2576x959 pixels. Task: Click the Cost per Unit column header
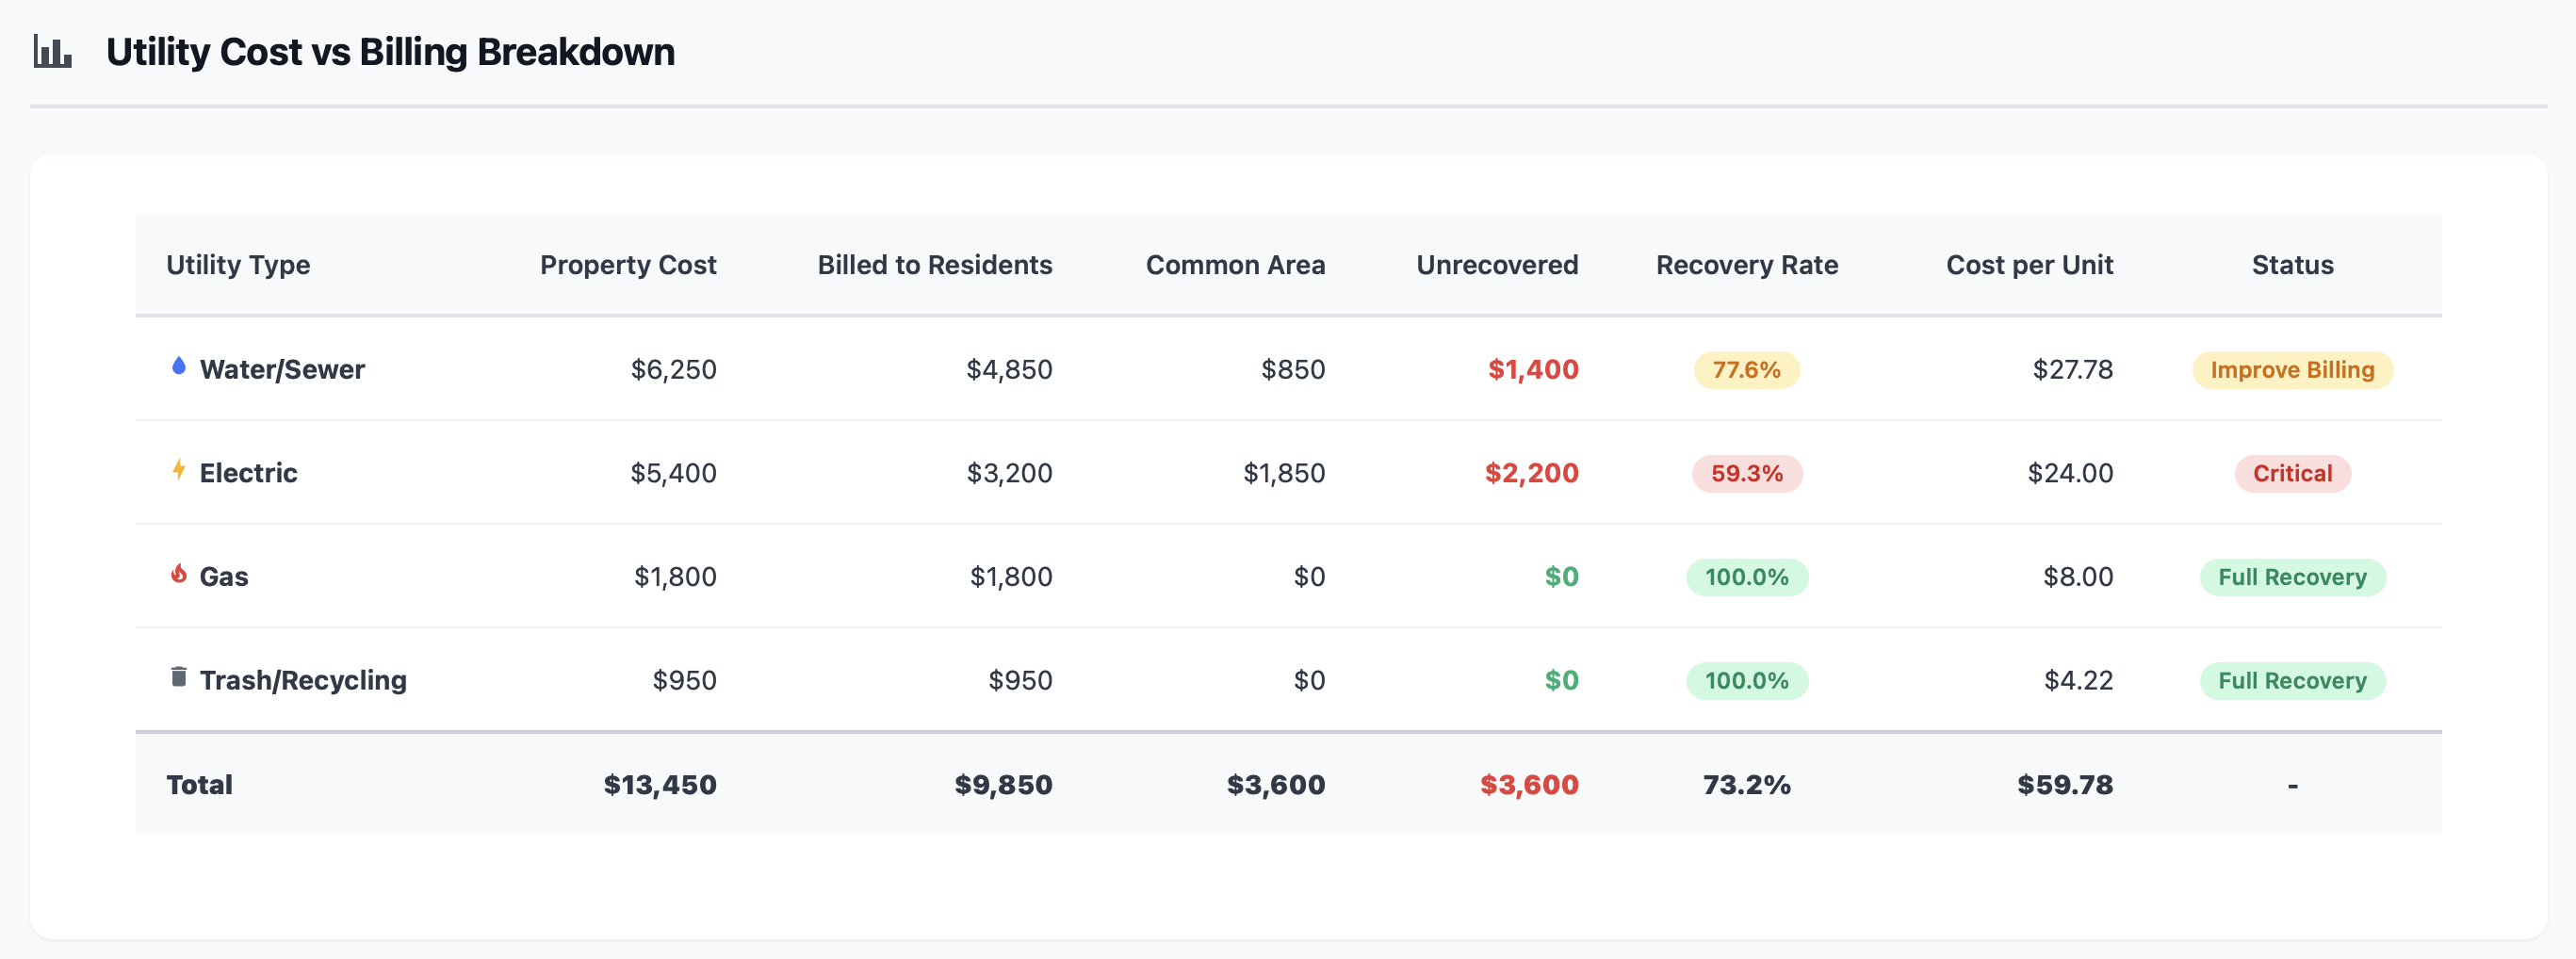tap(2030, 265)
